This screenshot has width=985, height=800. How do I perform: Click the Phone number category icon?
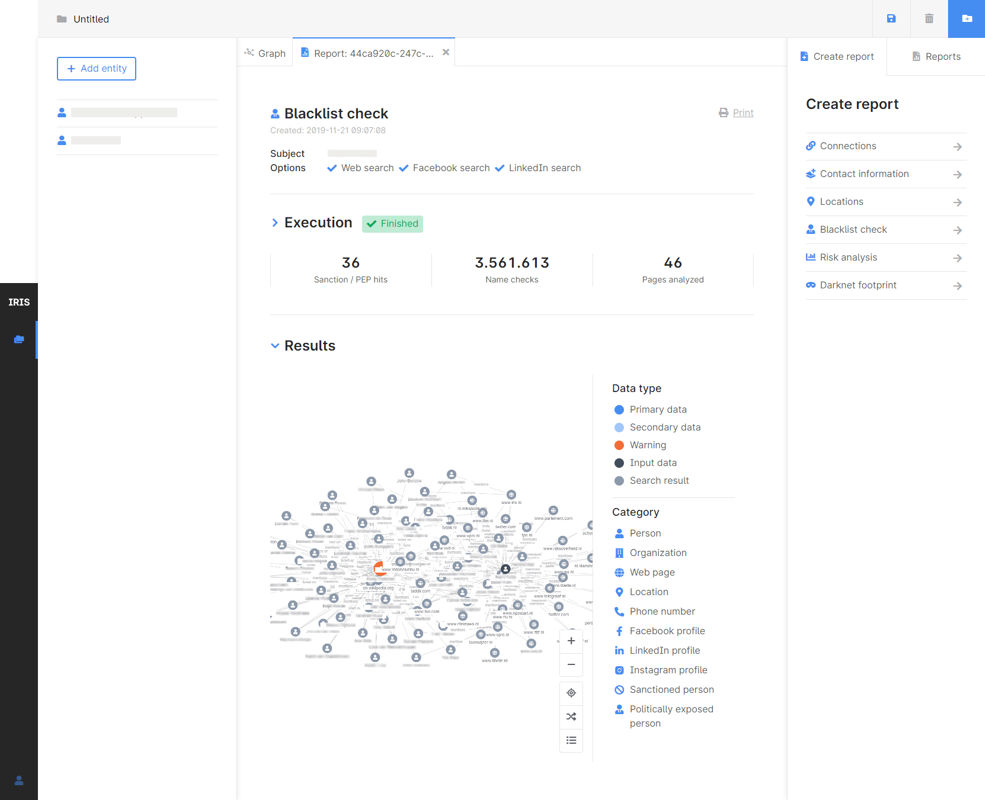pos(619,612)
